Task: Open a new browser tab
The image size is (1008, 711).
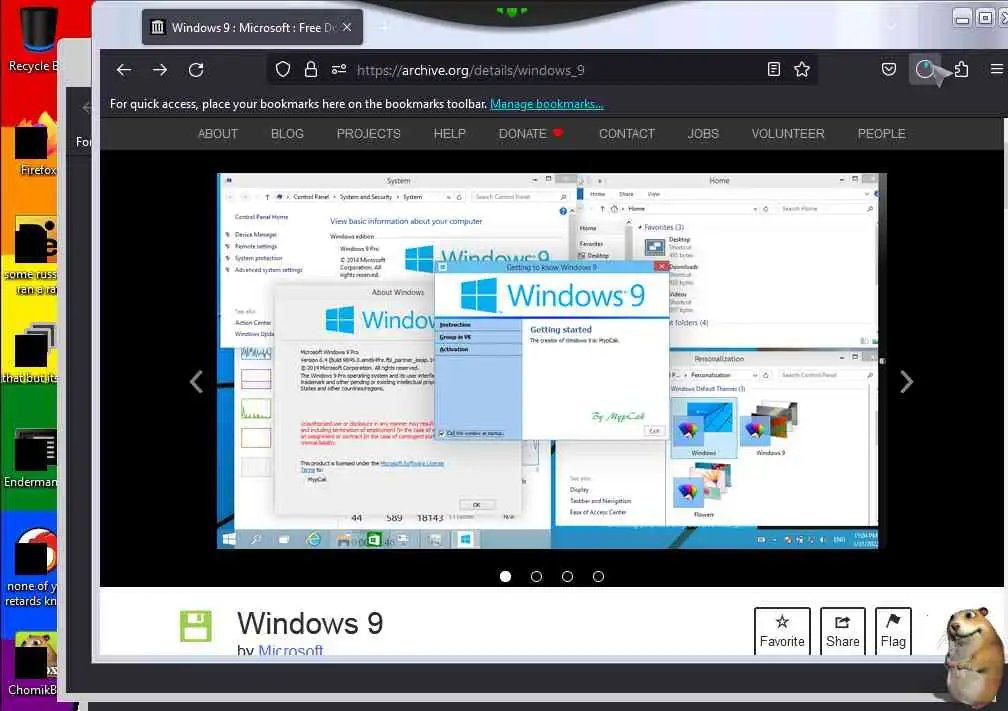Action: [x=384, y=27]
